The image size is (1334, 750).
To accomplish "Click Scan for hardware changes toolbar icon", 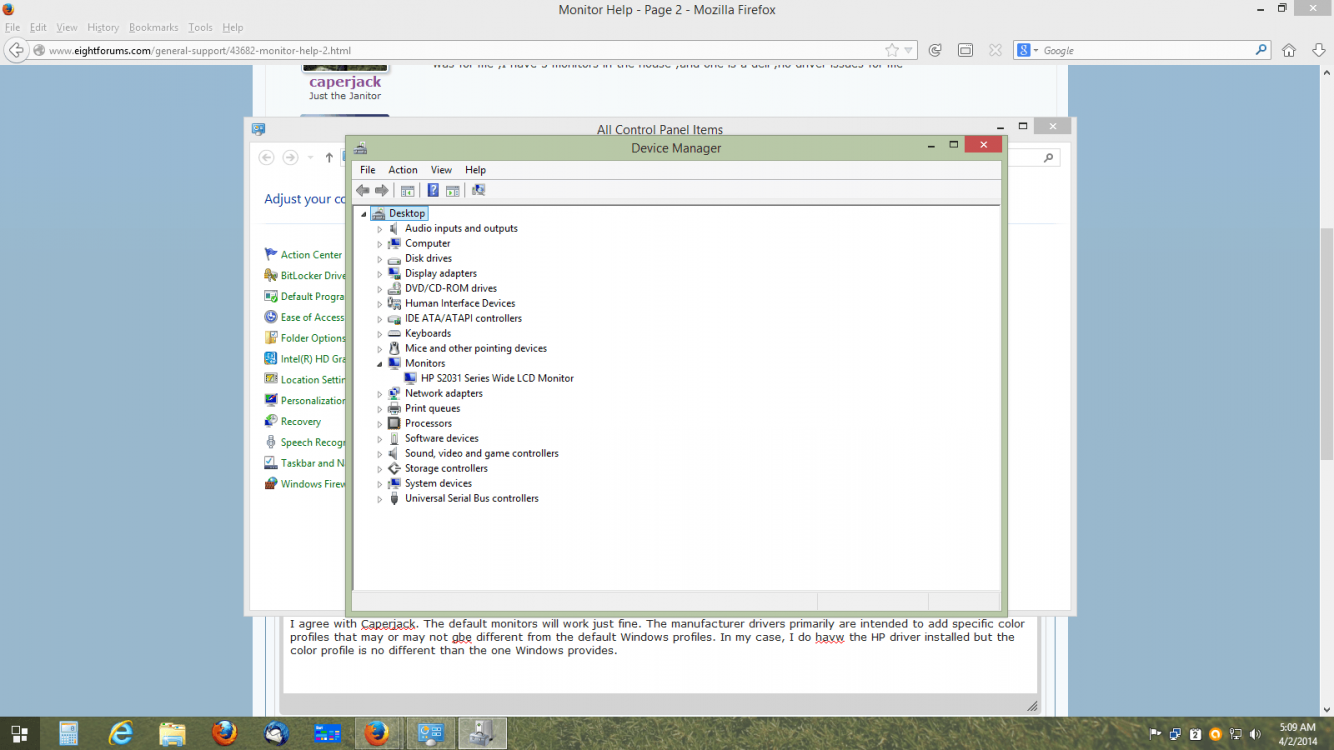I will point(478,190).
